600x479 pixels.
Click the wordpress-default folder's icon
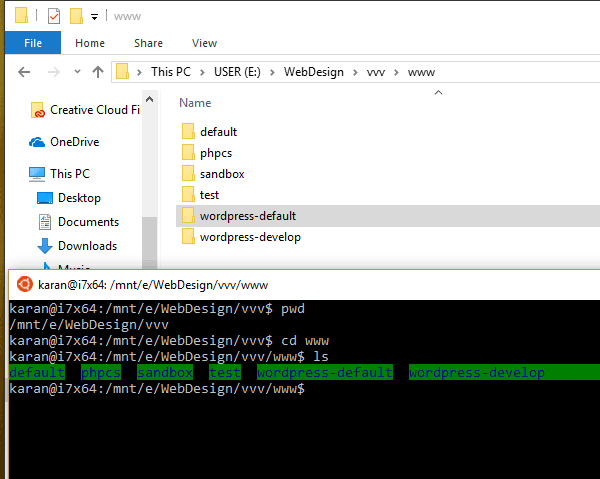[188, 215]
